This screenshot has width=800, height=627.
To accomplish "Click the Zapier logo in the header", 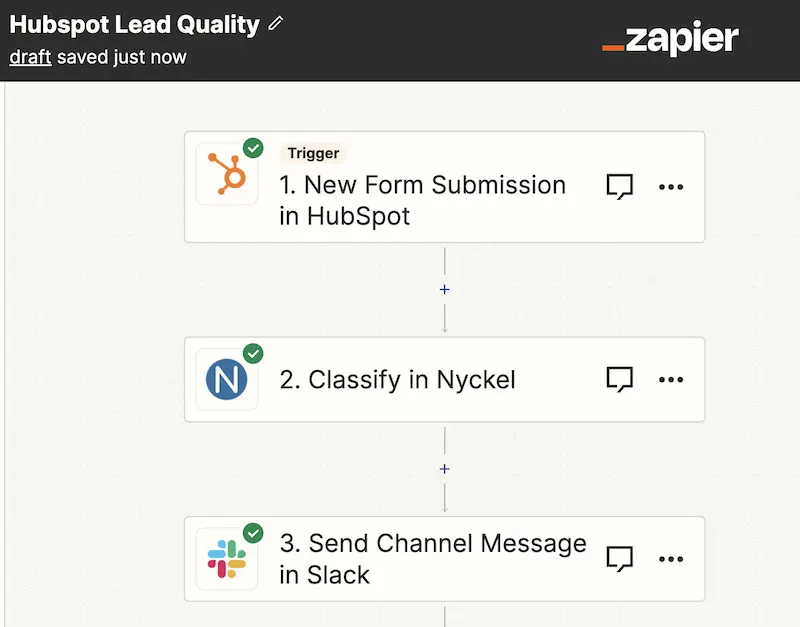I will click(x=670, y=38).
